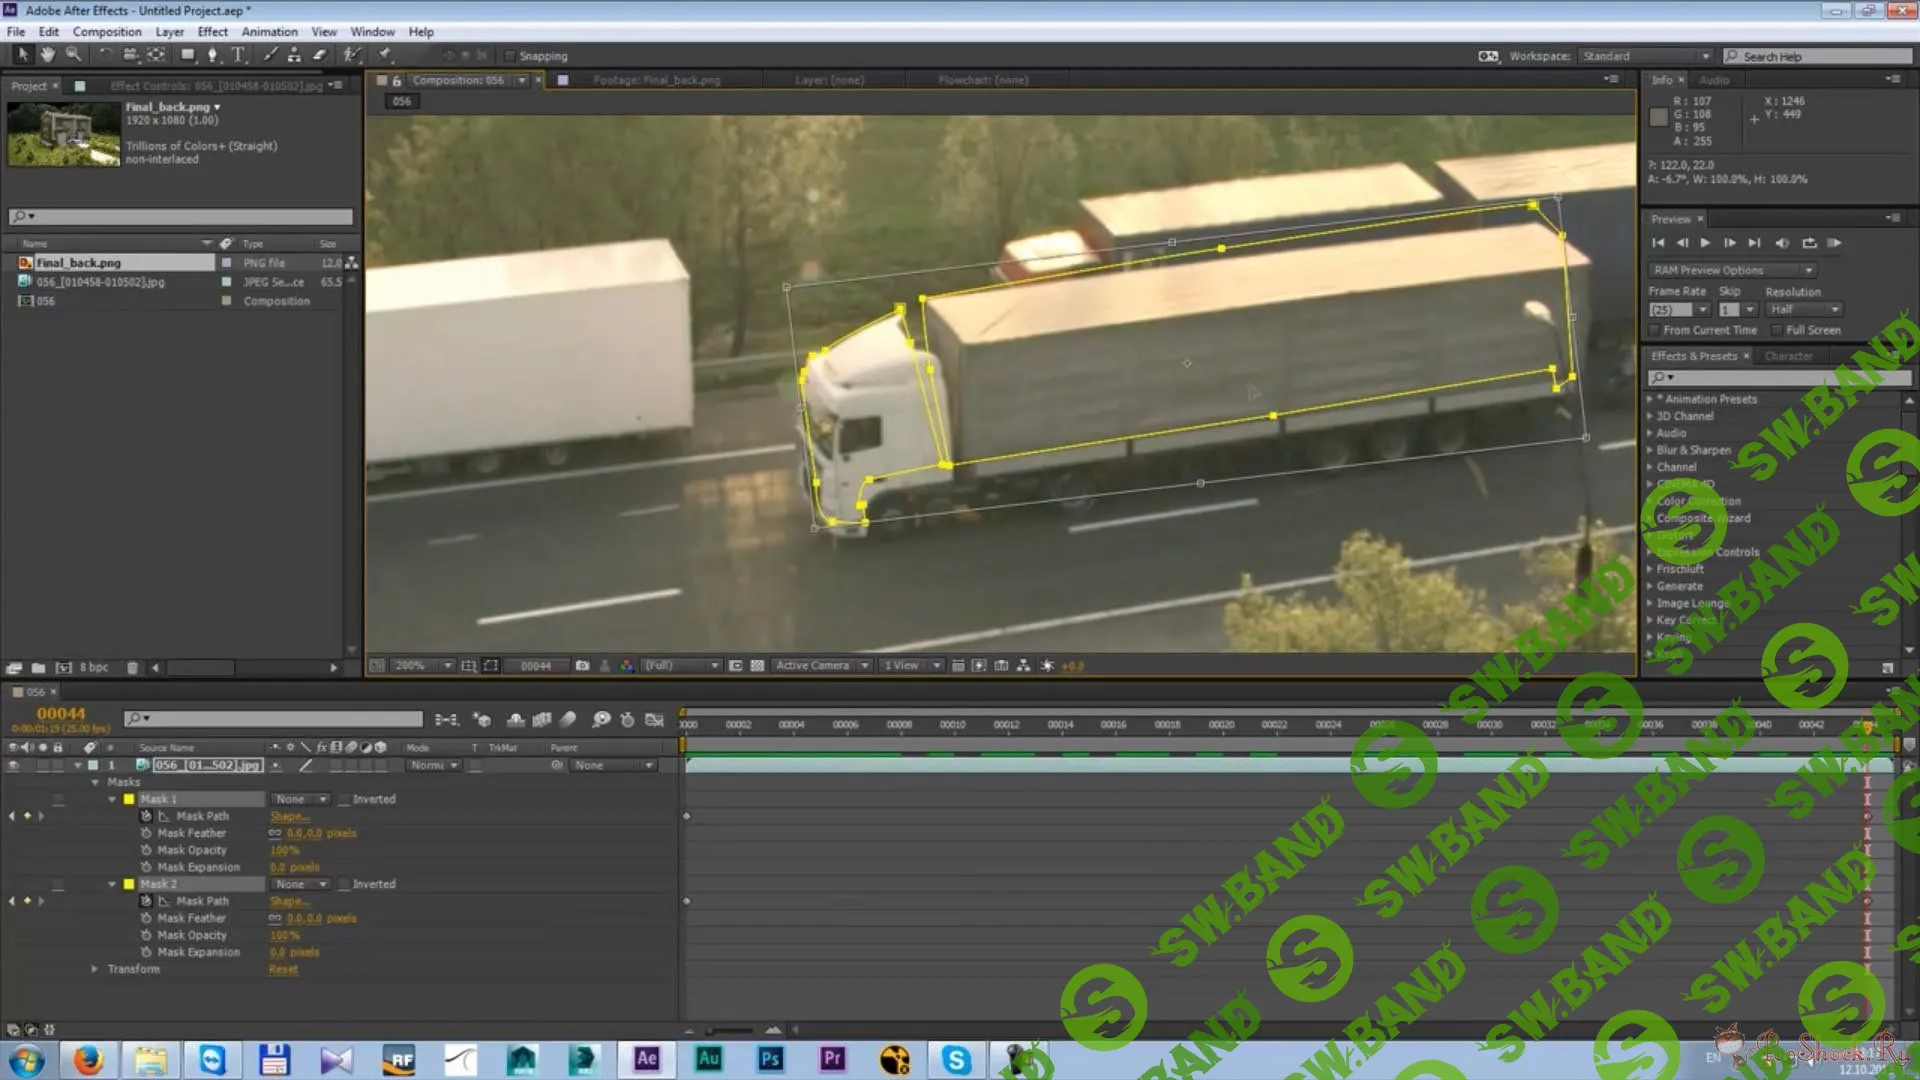Screen dimensions: 1920x1080
Task: Select the Selection tool in the toolbar
Action: [x=22, y=55]
